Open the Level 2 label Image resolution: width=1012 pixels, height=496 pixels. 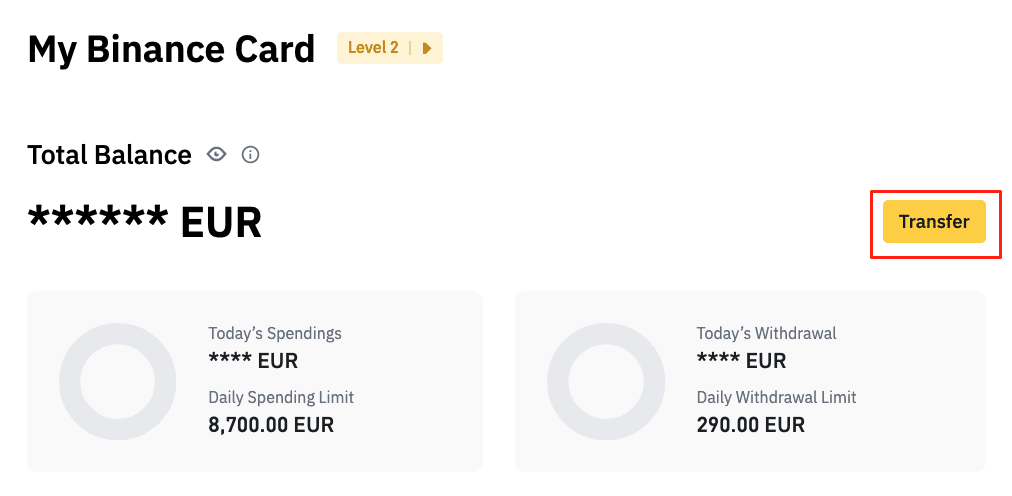[373, 48]
